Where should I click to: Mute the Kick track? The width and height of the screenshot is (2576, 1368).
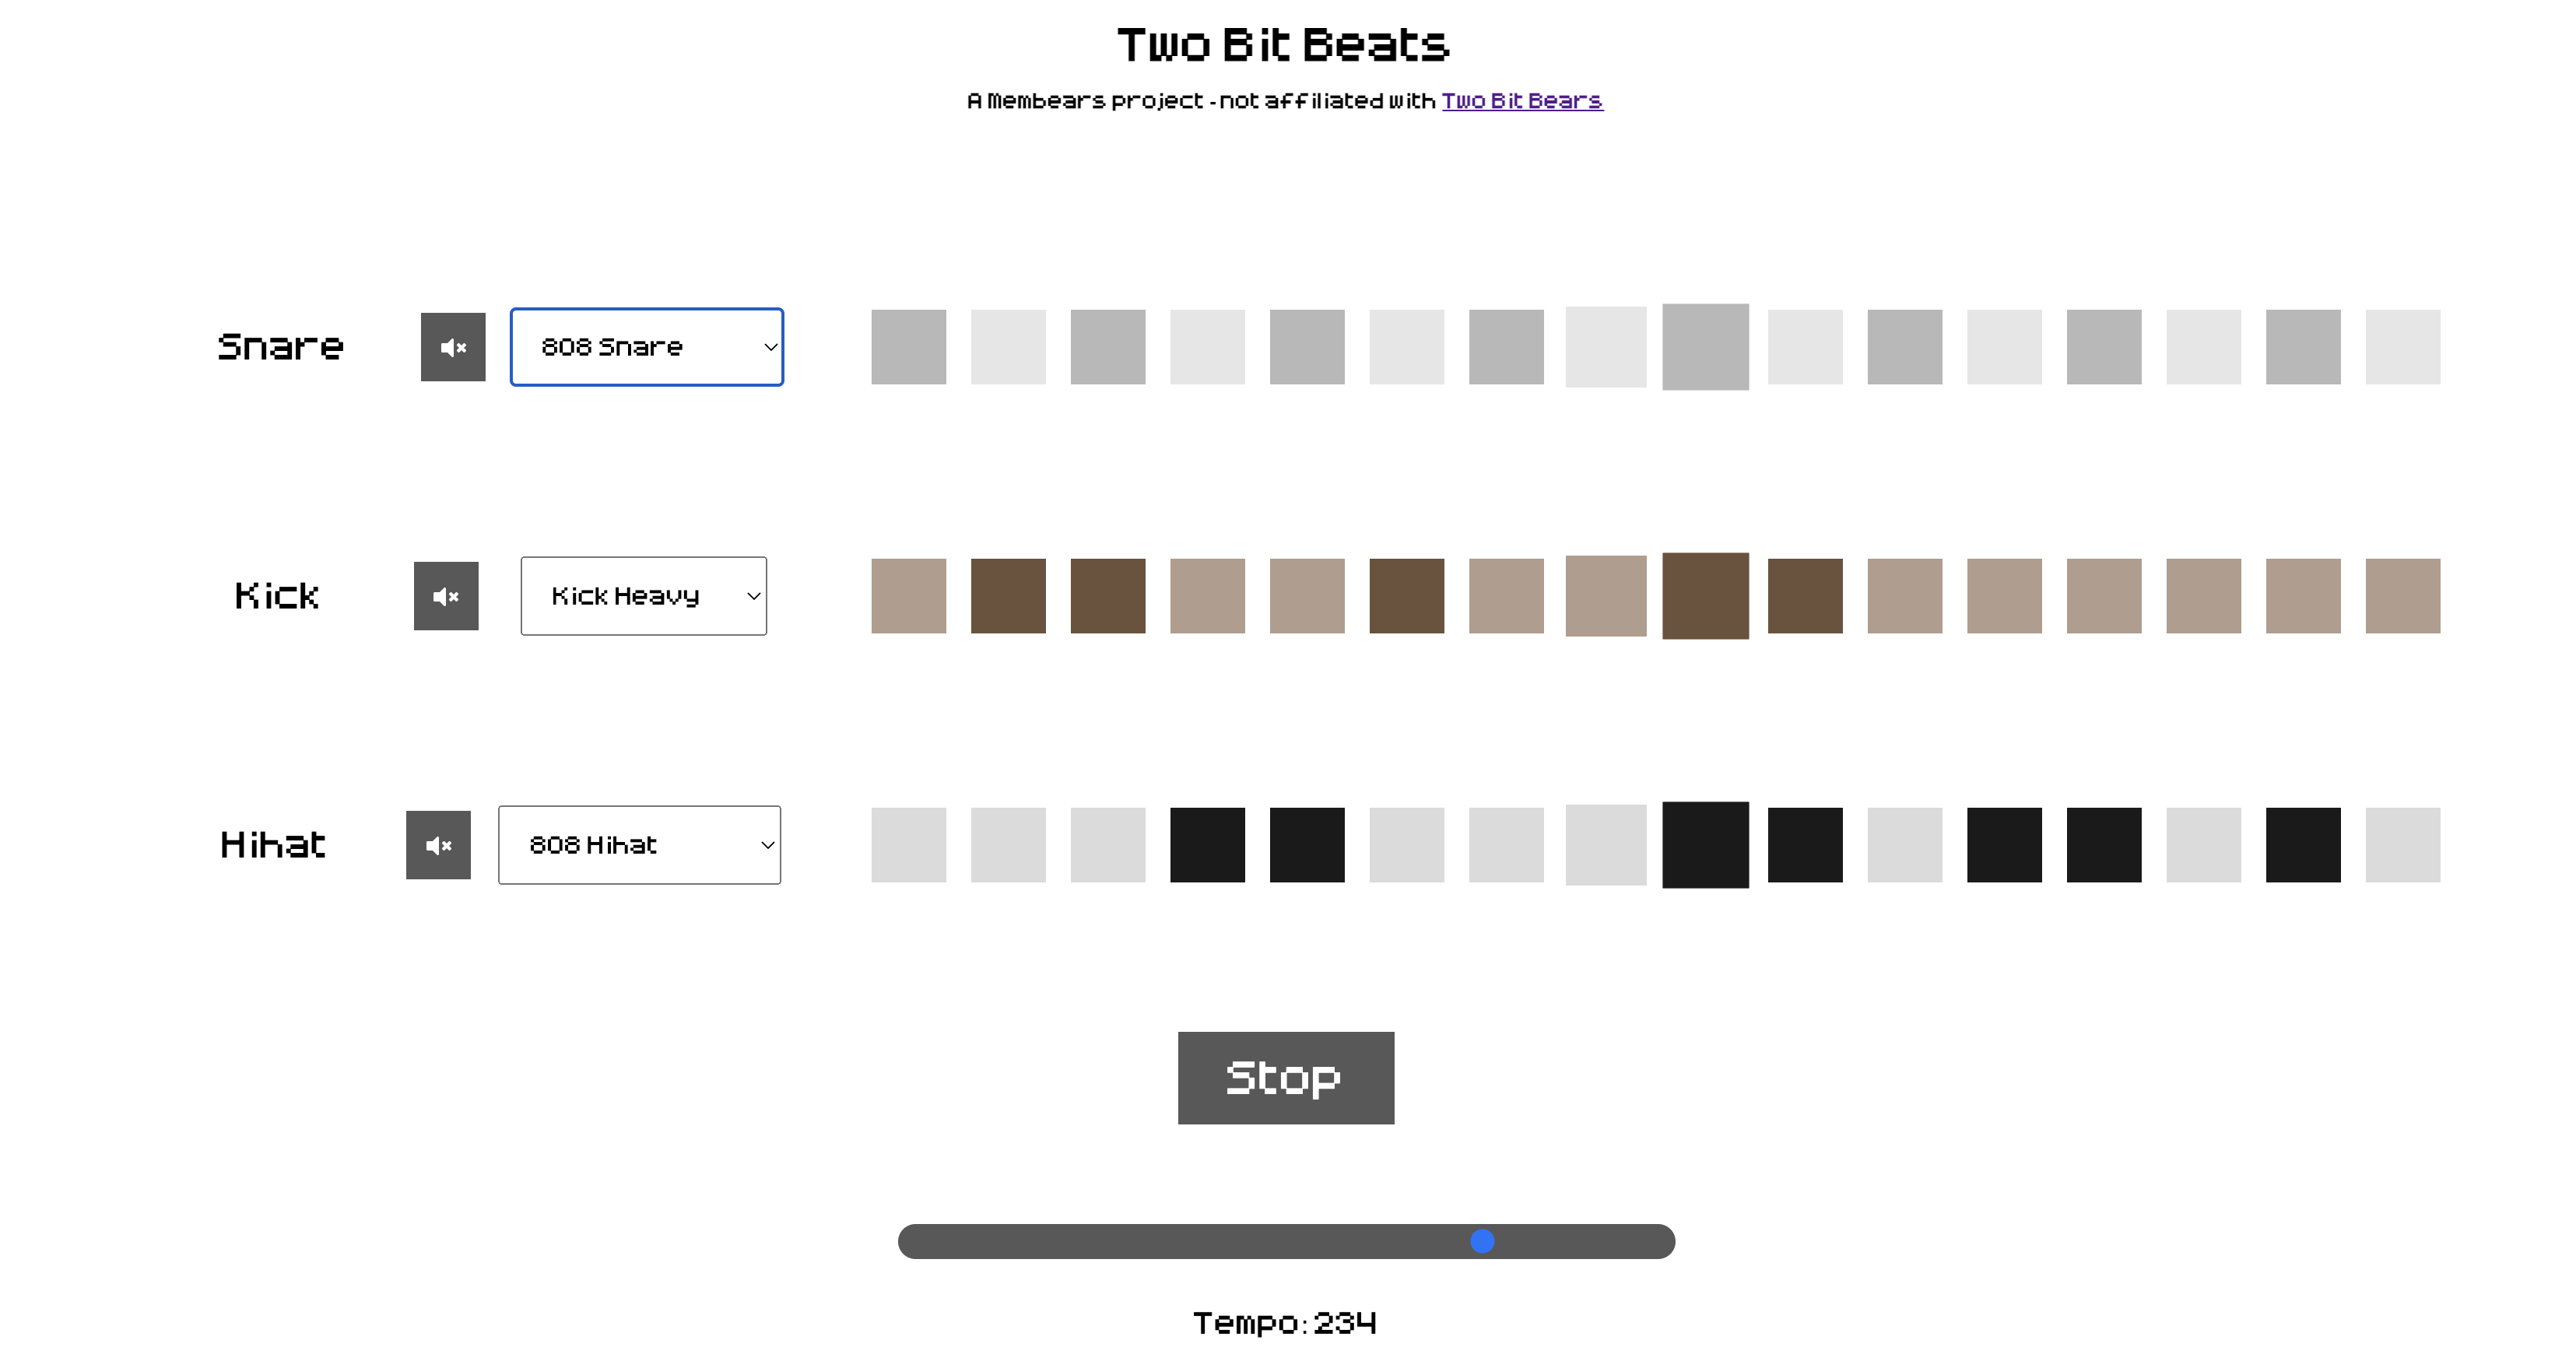pyautogui.click(x=446, y=595)
